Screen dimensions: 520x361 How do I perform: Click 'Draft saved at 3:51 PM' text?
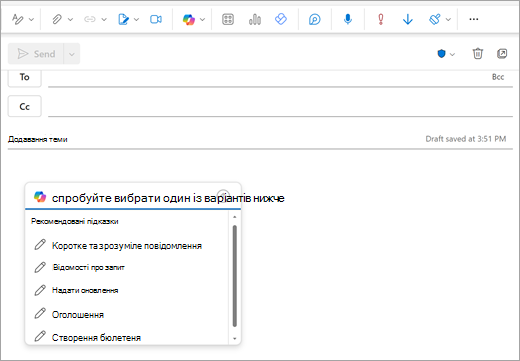[466, 139]
